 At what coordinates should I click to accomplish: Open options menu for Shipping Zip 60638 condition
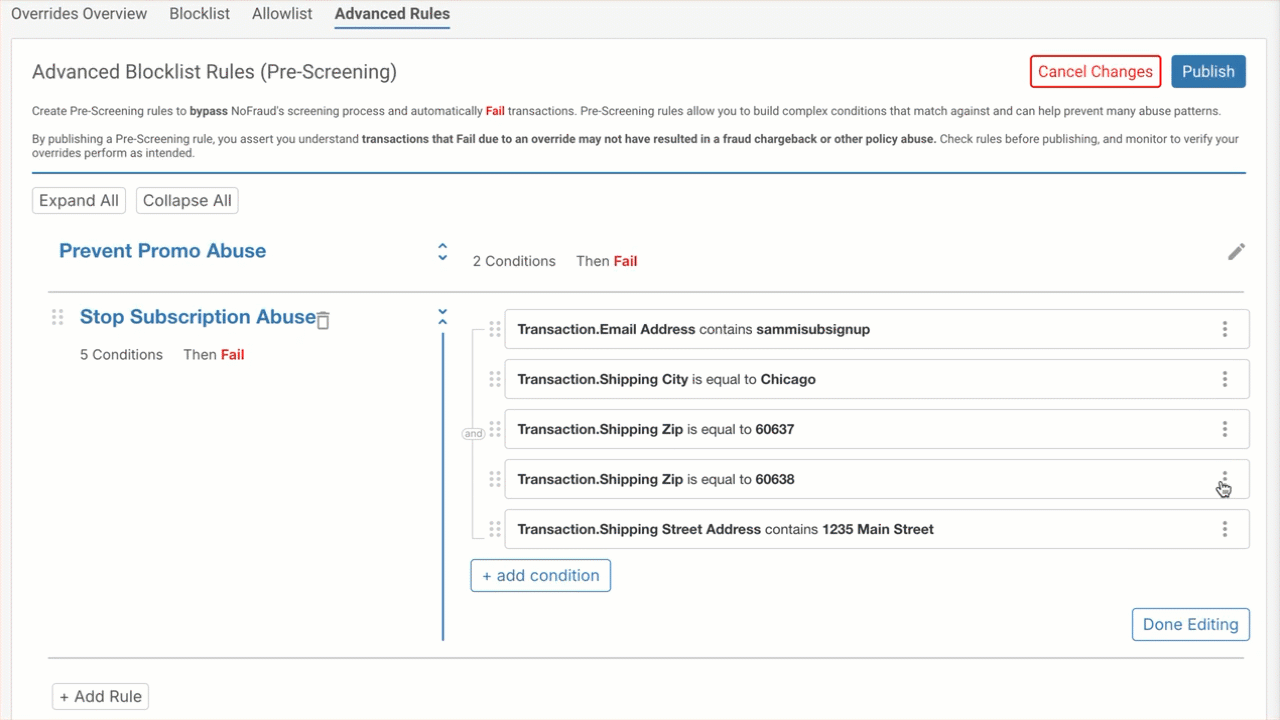coord(1225,479)
